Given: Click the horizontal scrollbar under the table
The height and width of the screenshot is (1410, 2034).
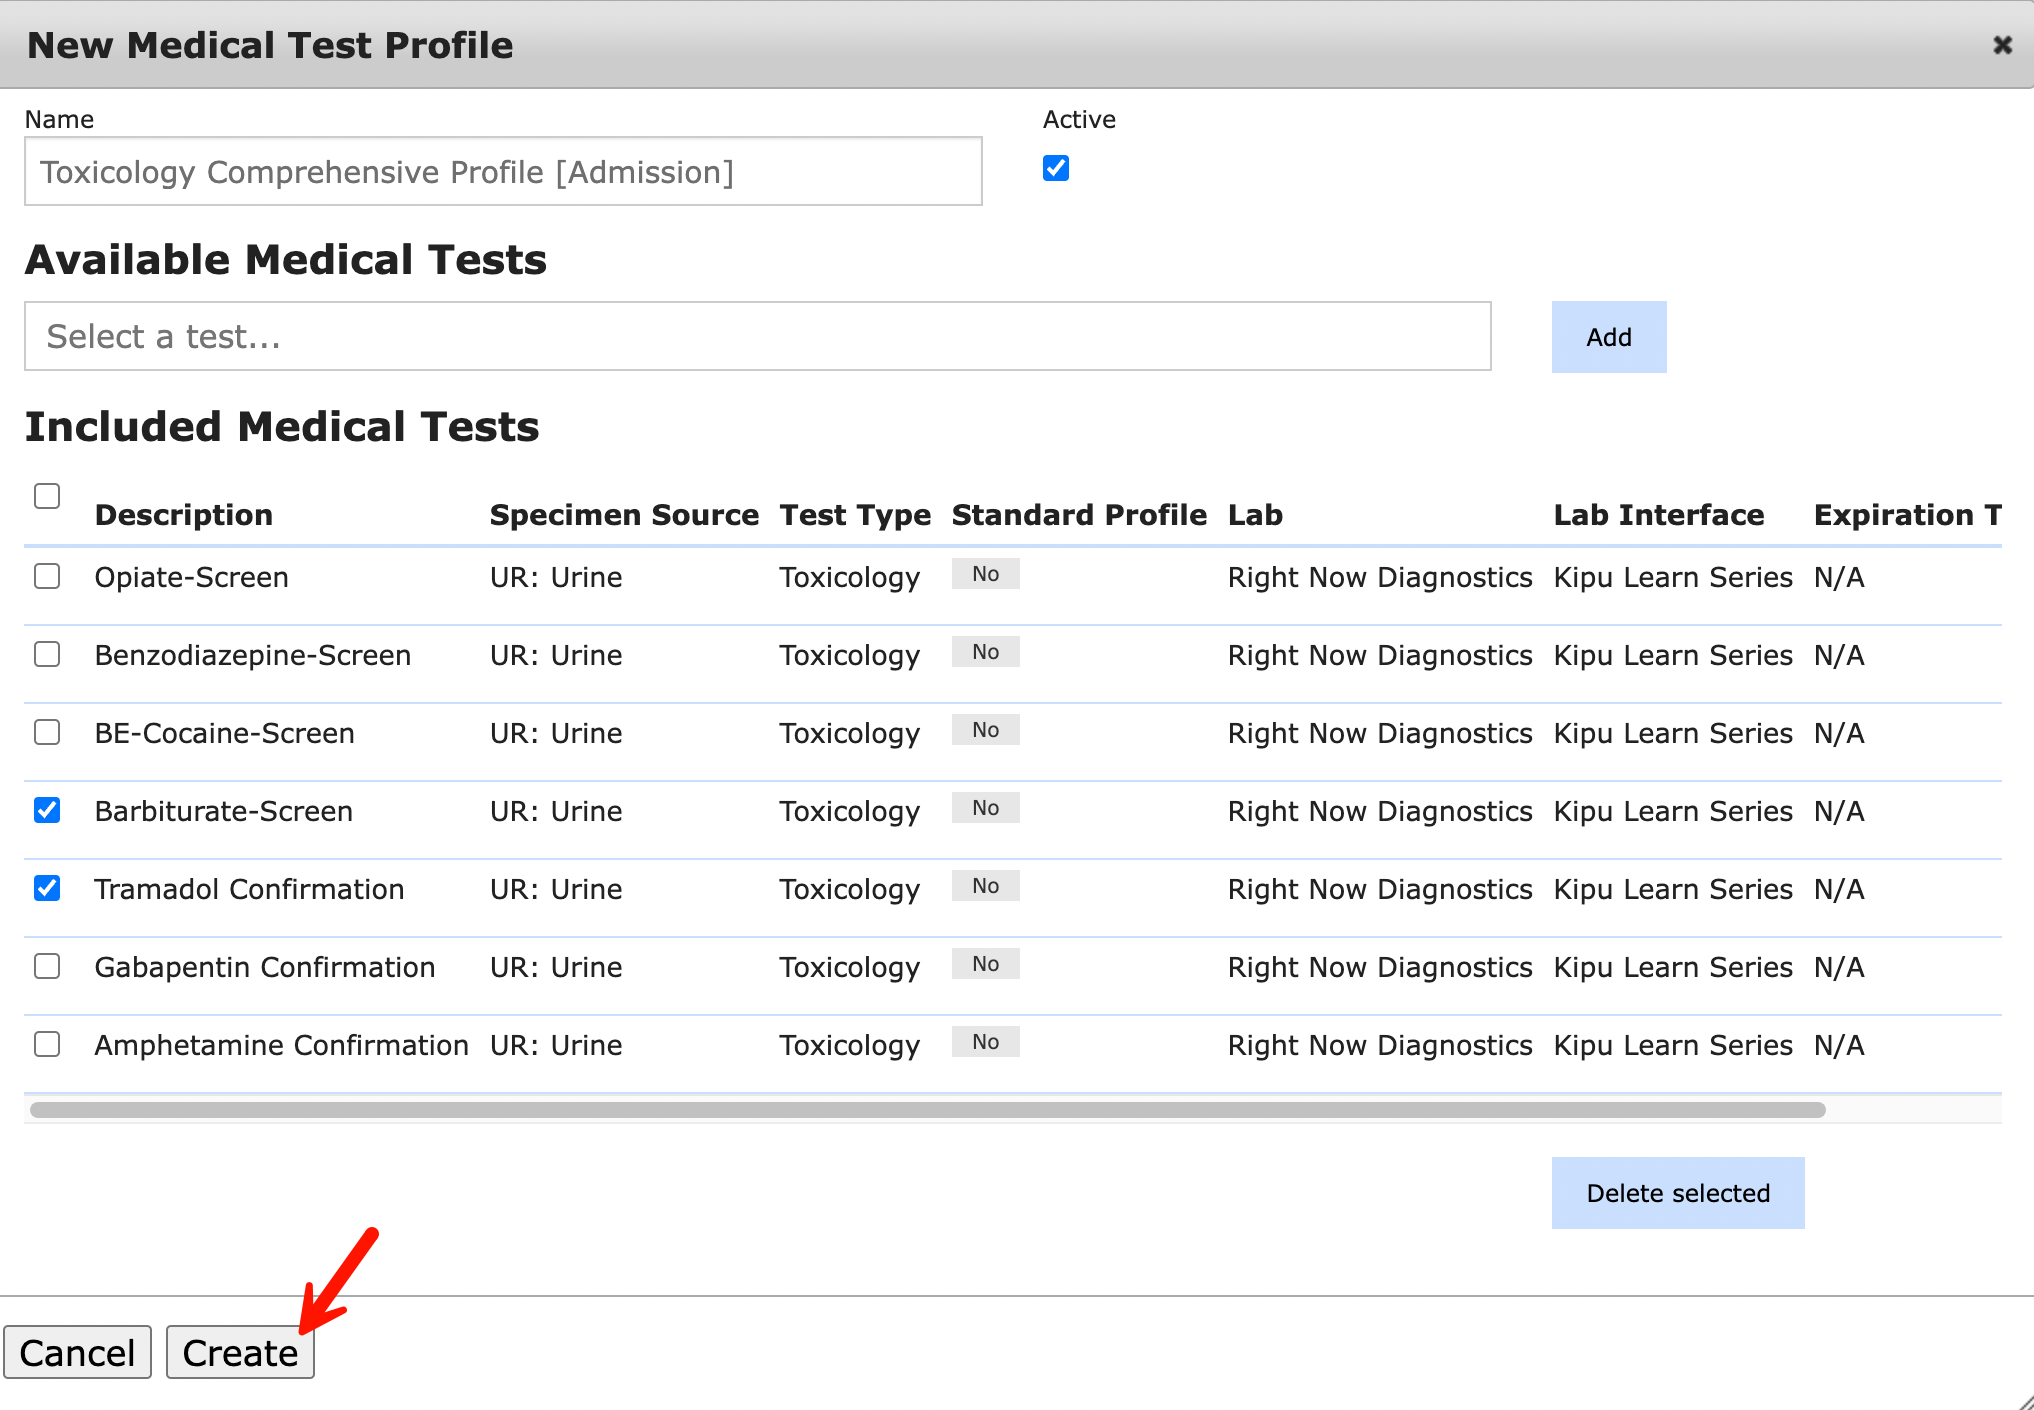Looking at the screenshot, I should tap(927, 1110).
